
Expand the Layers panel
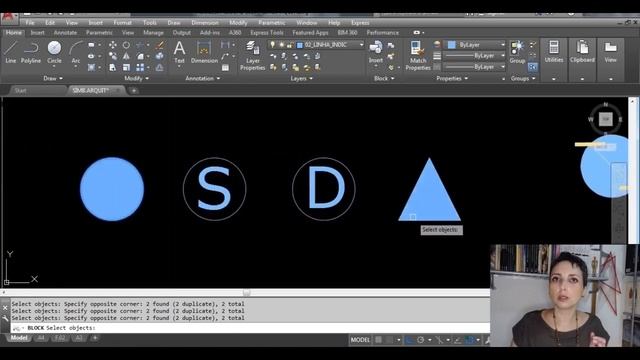click(x=302, y=78)
